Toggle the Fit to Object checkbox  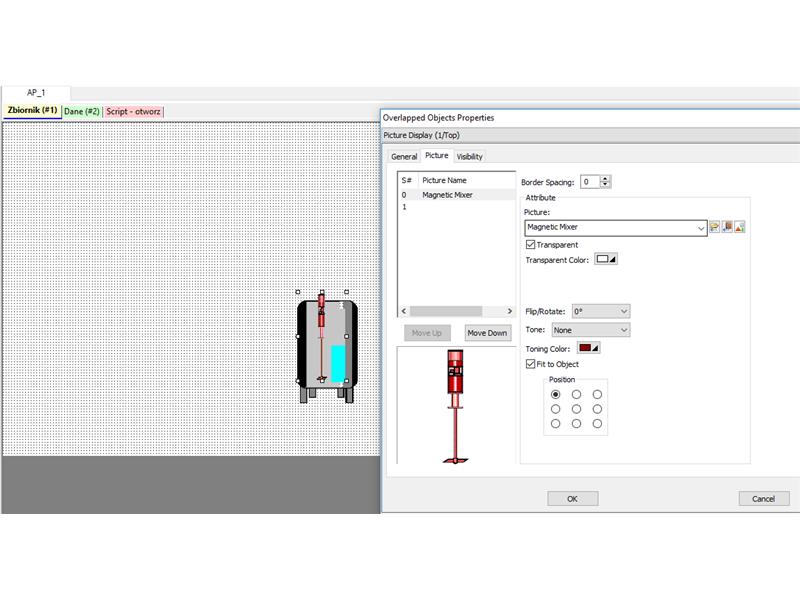click(531, 364)
